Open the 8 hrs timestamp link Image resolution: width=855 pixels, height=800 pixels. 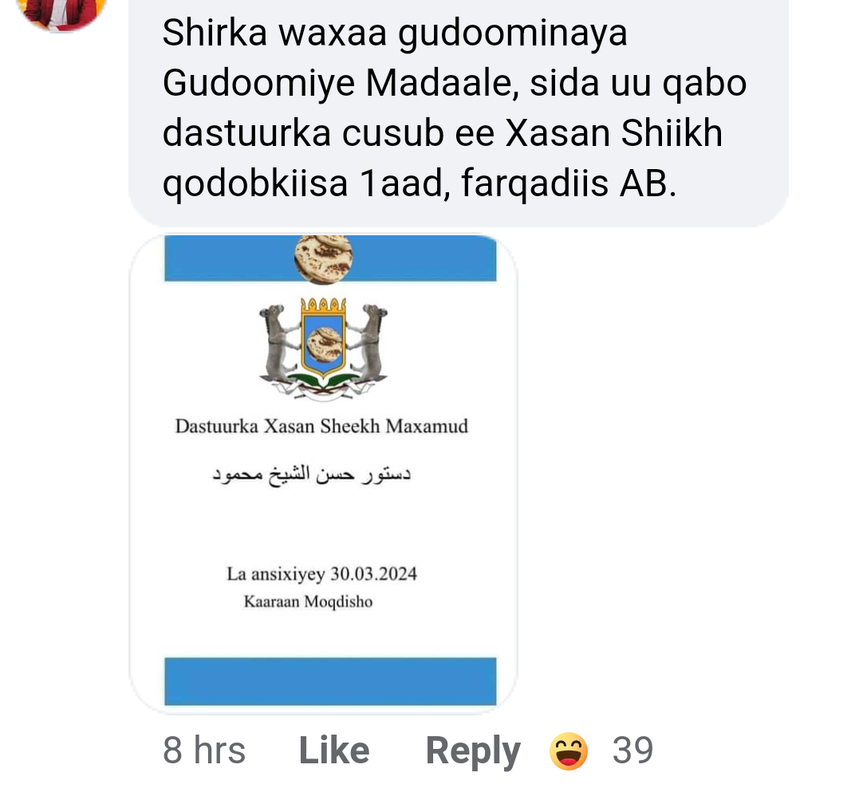(204, 750)
